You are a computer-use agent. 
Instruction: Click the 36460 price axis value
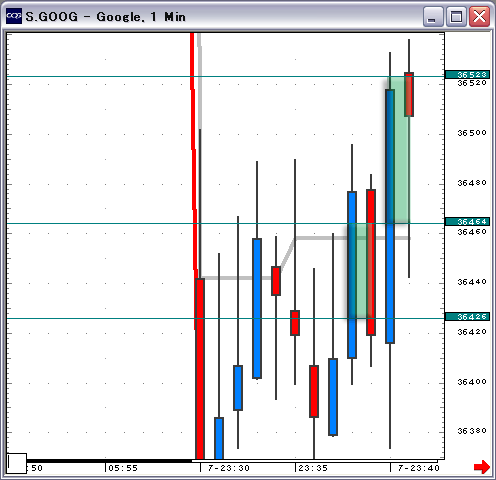[472, 231]
